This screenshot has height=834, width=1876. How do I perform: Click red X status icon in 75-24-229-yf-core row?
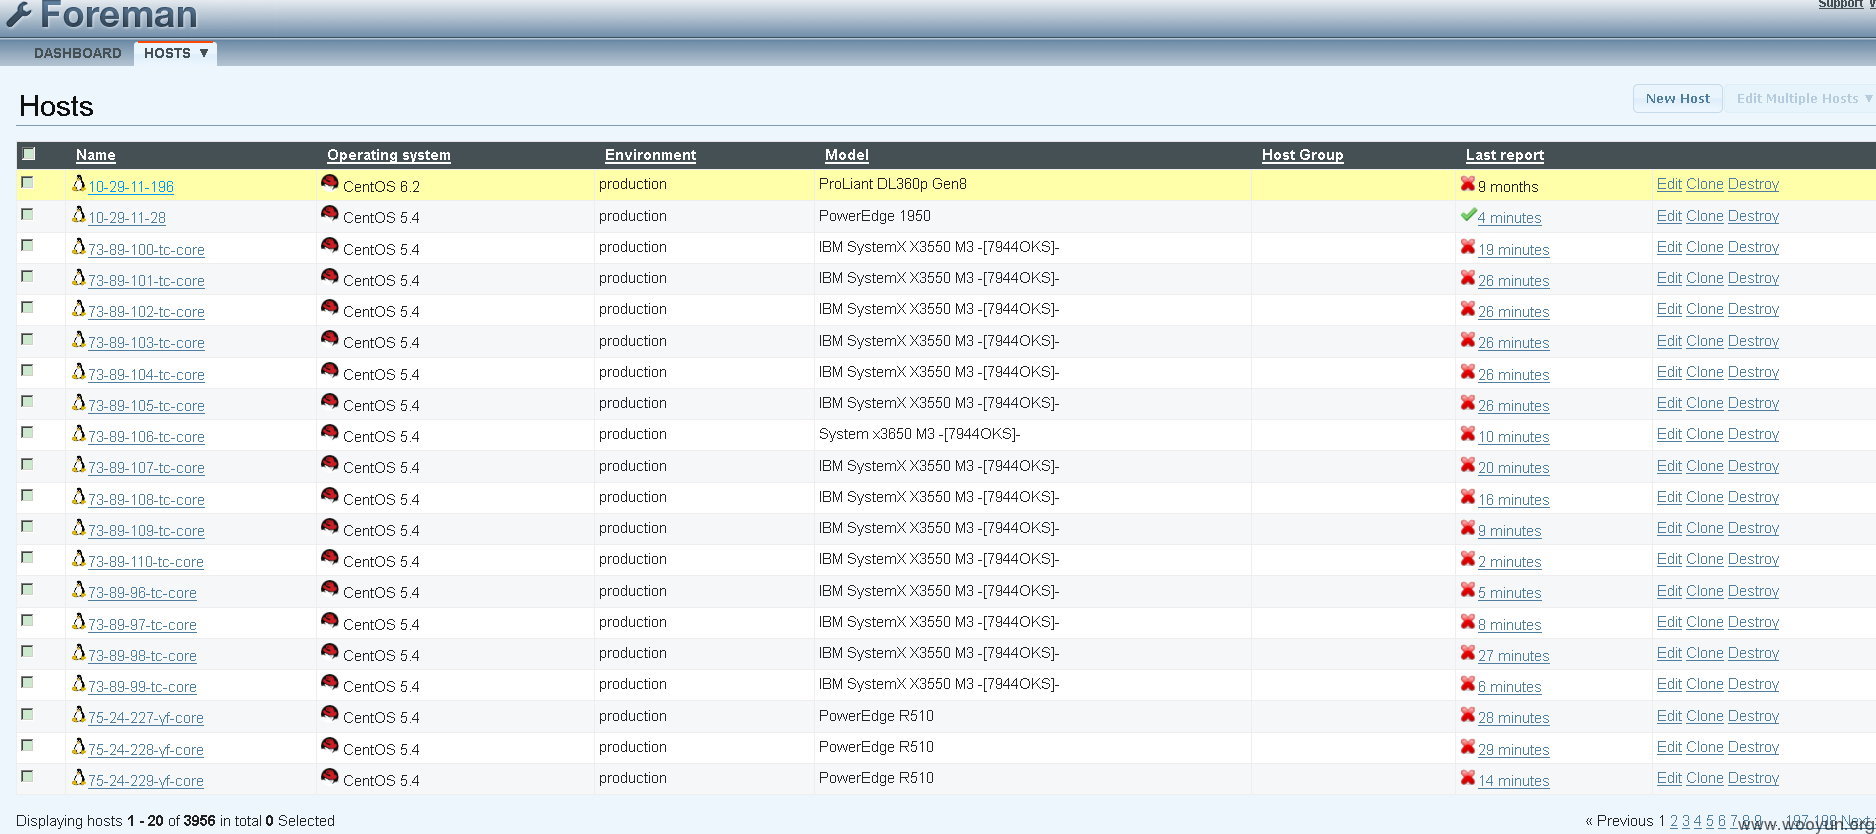click(x=1468, y=778)
